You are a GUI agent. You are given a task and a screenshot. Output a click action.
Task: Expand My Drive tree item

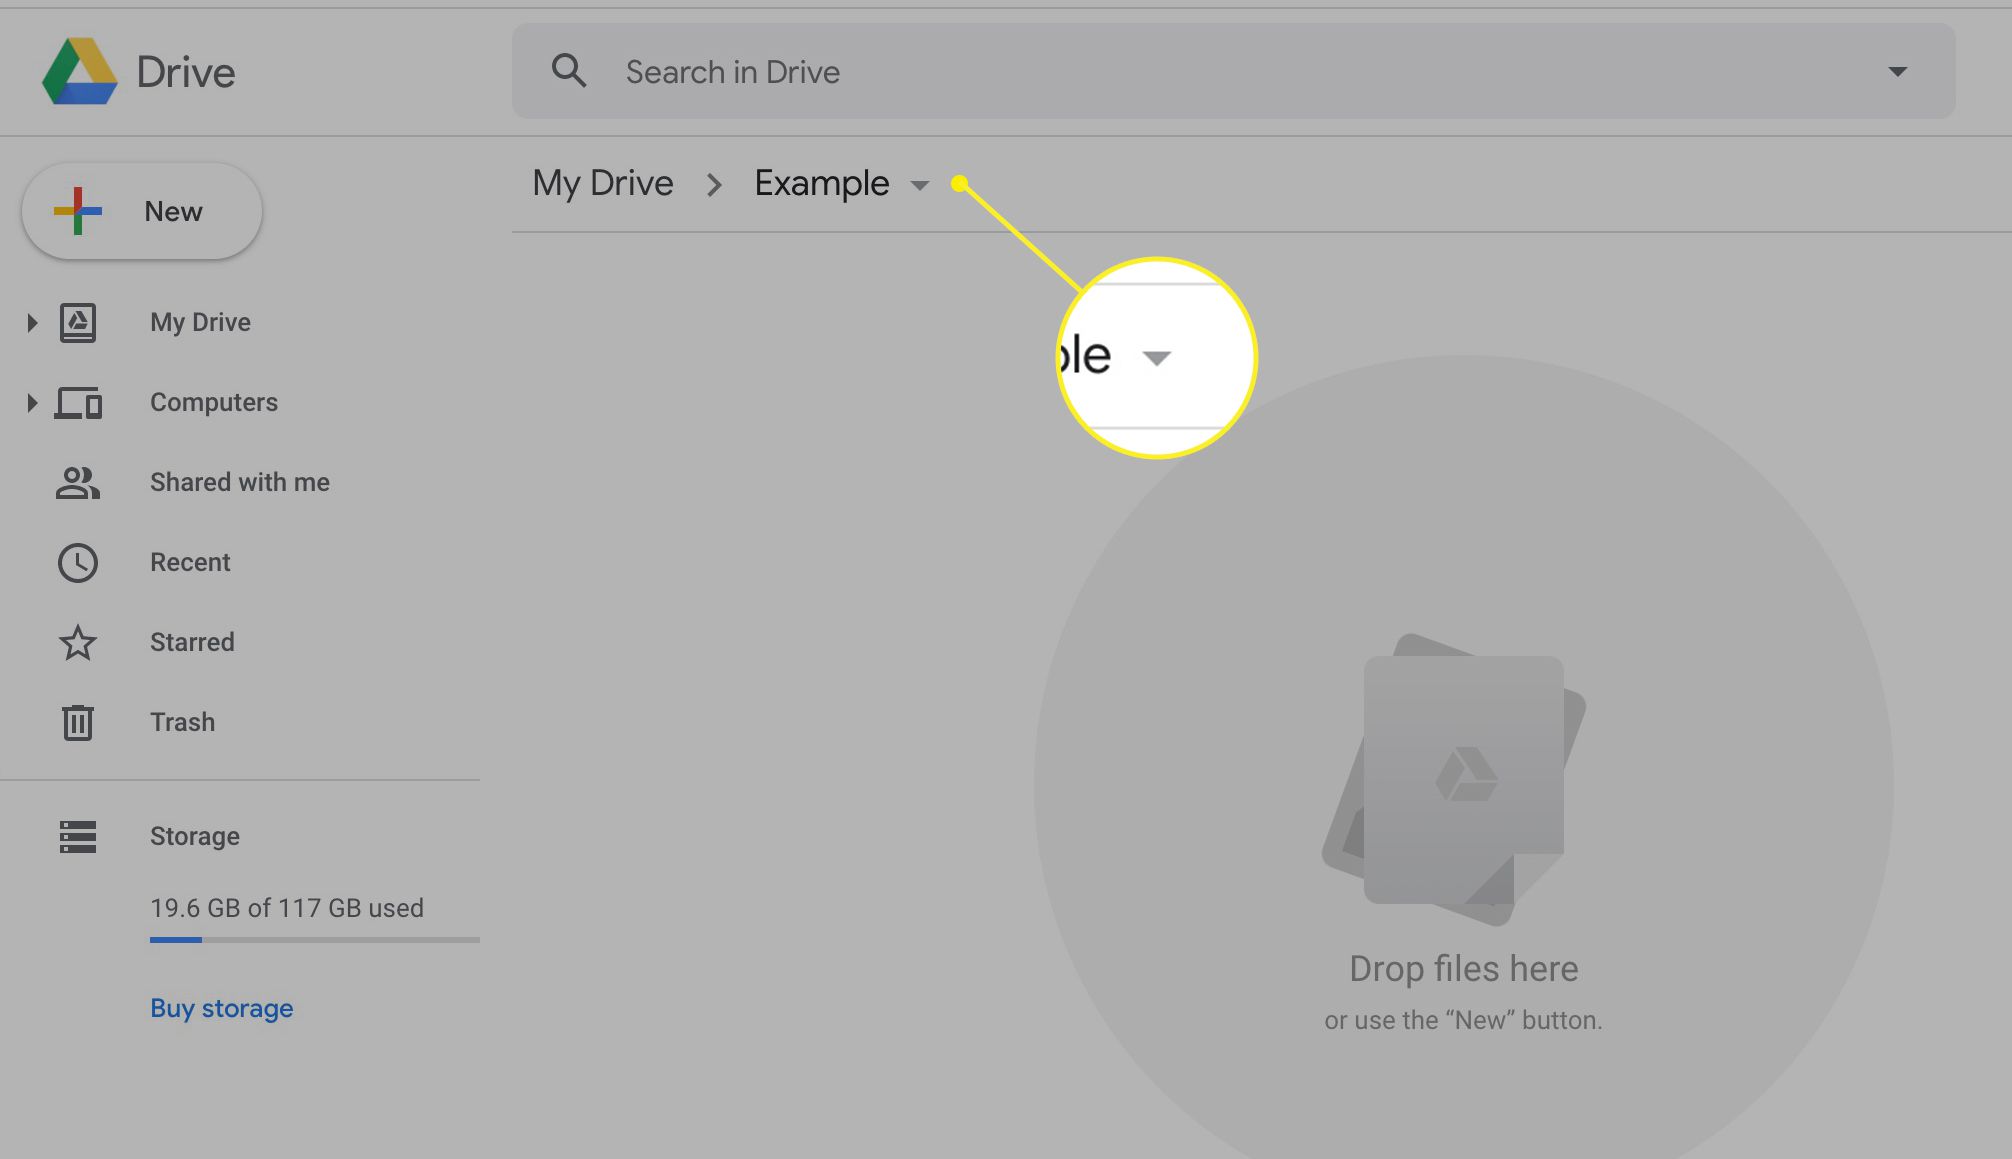click(30, 322)
